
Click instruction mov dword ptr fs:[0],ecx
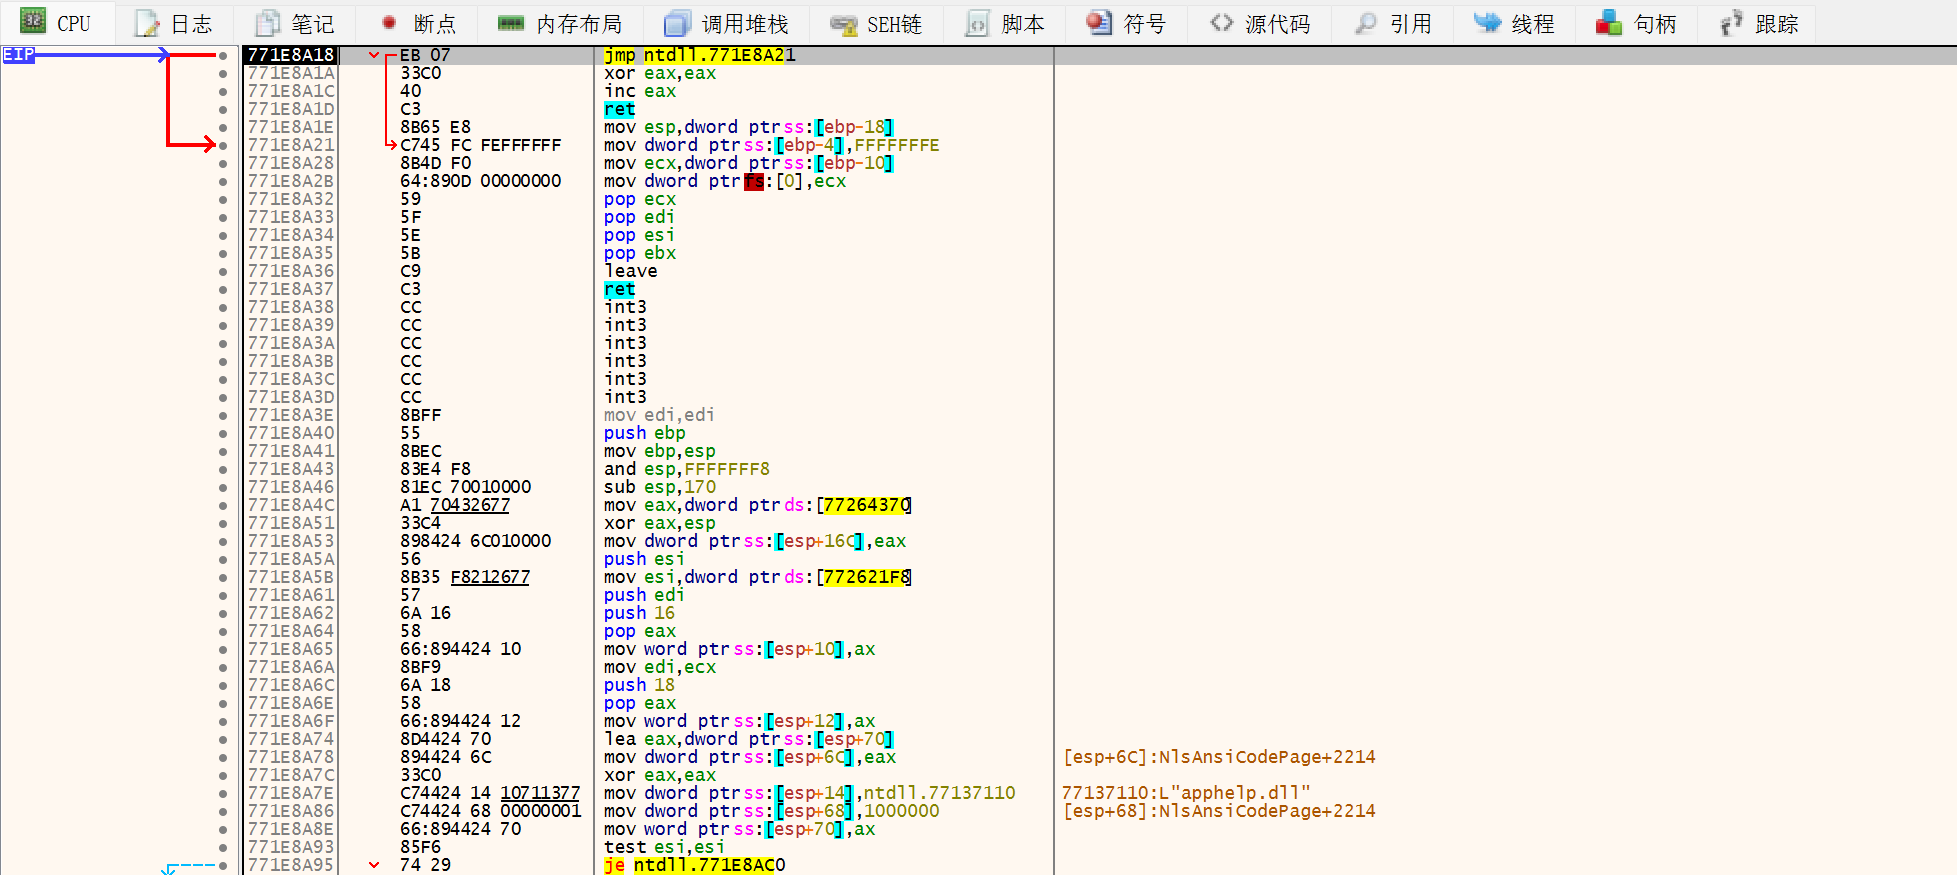(725, 181)
